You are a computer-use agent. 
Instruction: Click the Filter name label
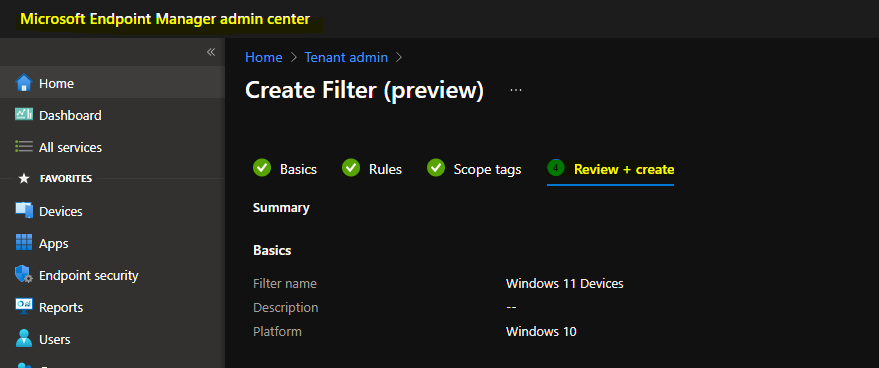pos(285,283)
